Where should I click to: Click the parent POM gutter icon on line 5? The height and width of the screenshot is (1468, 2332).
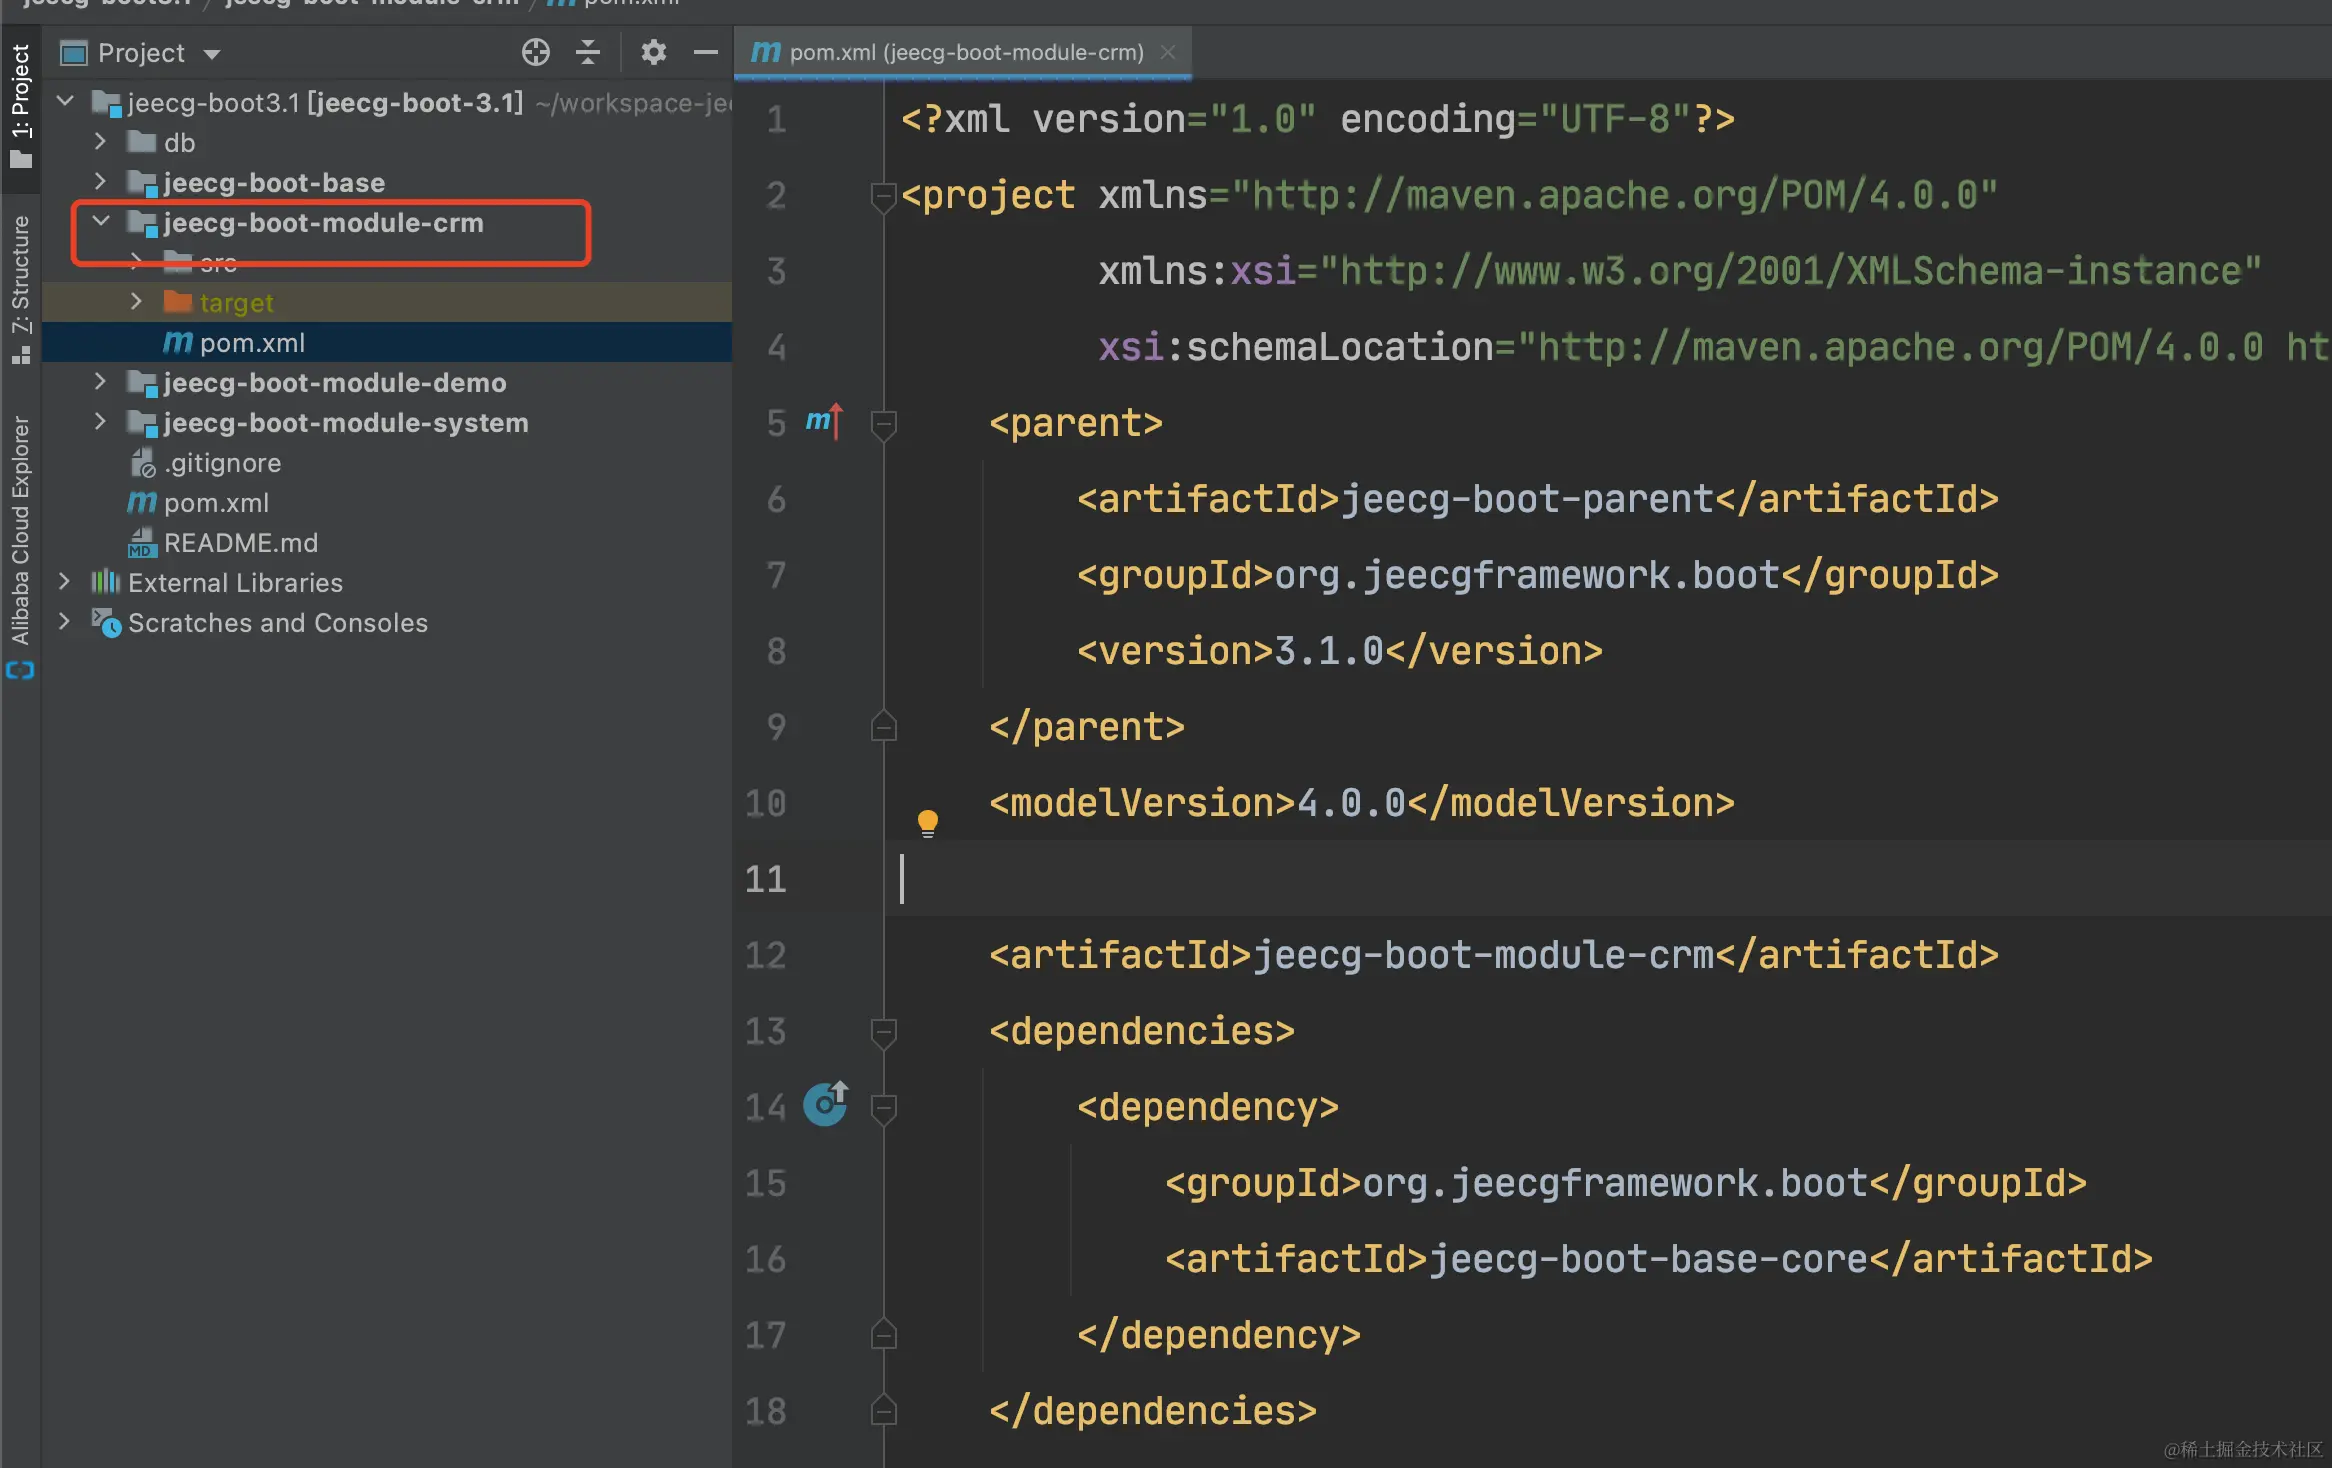coord(824,422)
